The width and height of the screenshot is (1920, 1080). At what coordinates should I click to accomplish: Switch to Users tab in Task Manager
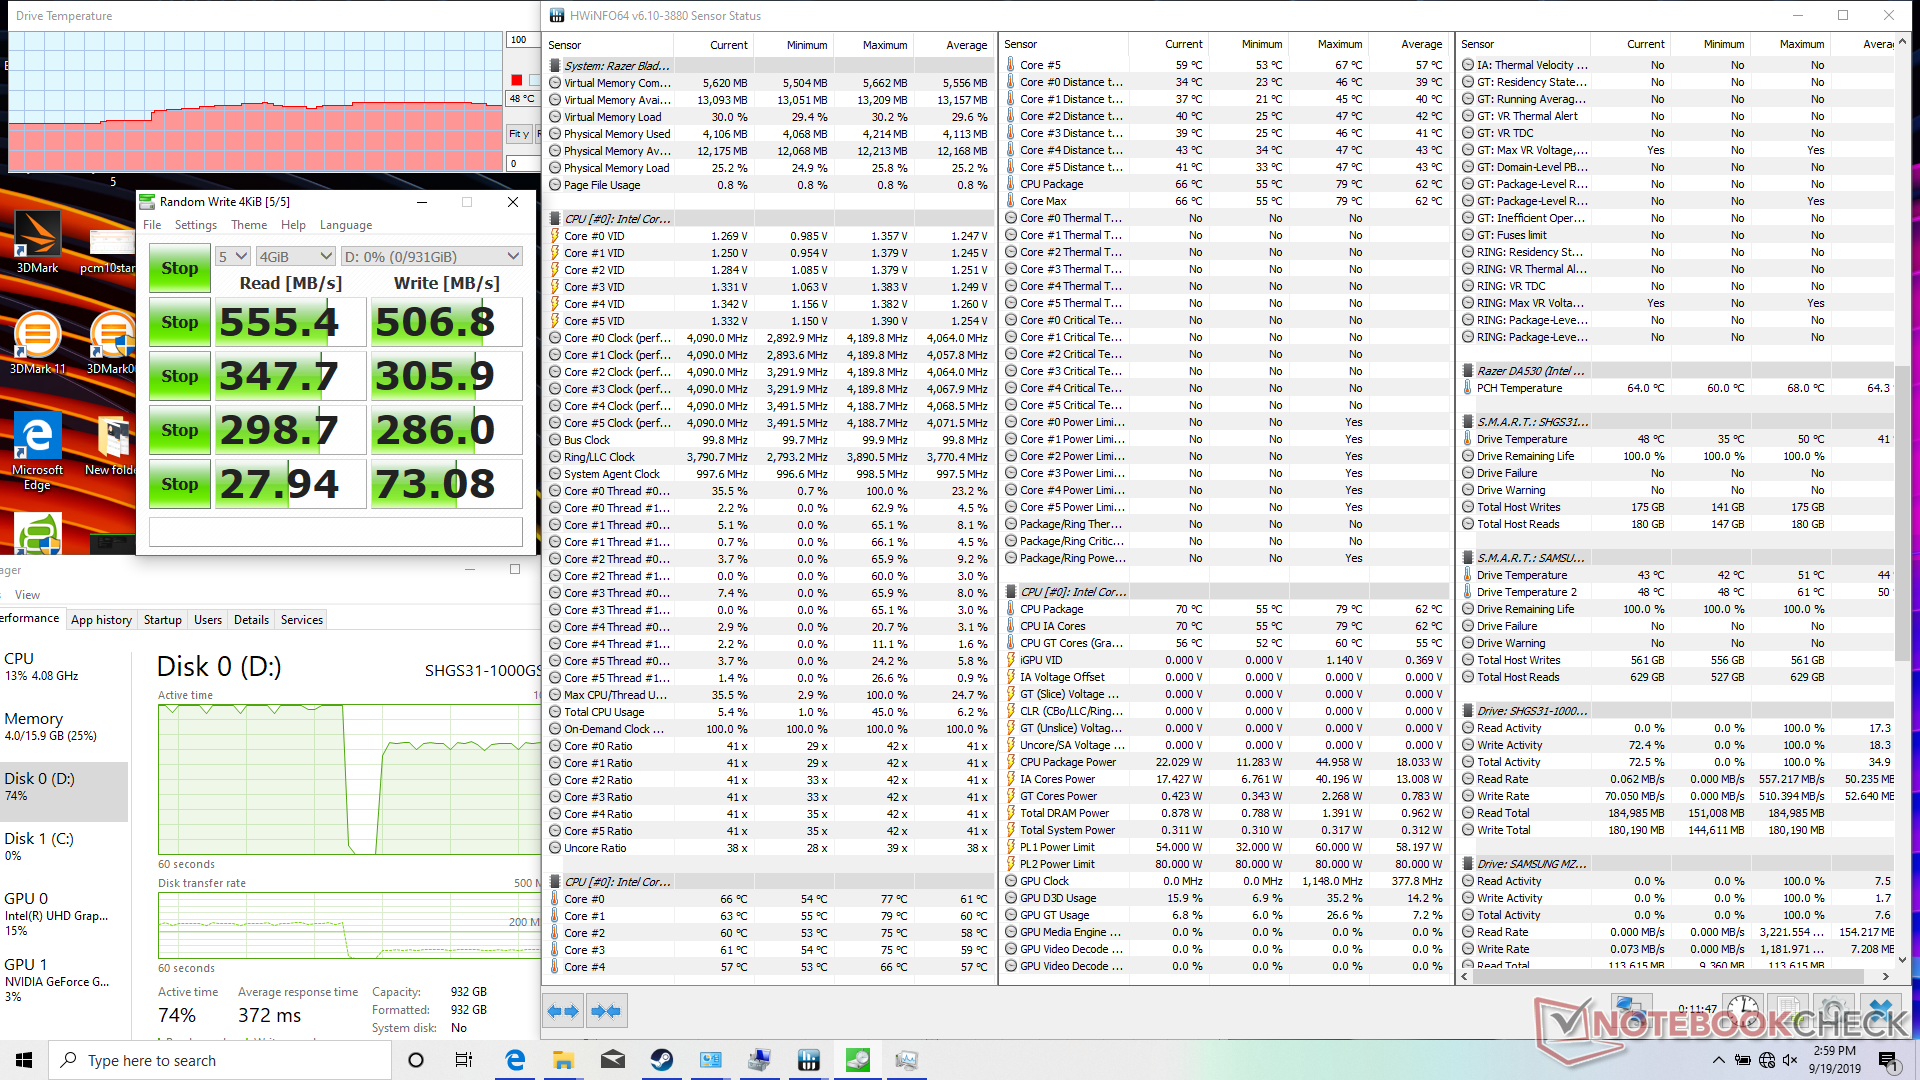pos(208,620)
